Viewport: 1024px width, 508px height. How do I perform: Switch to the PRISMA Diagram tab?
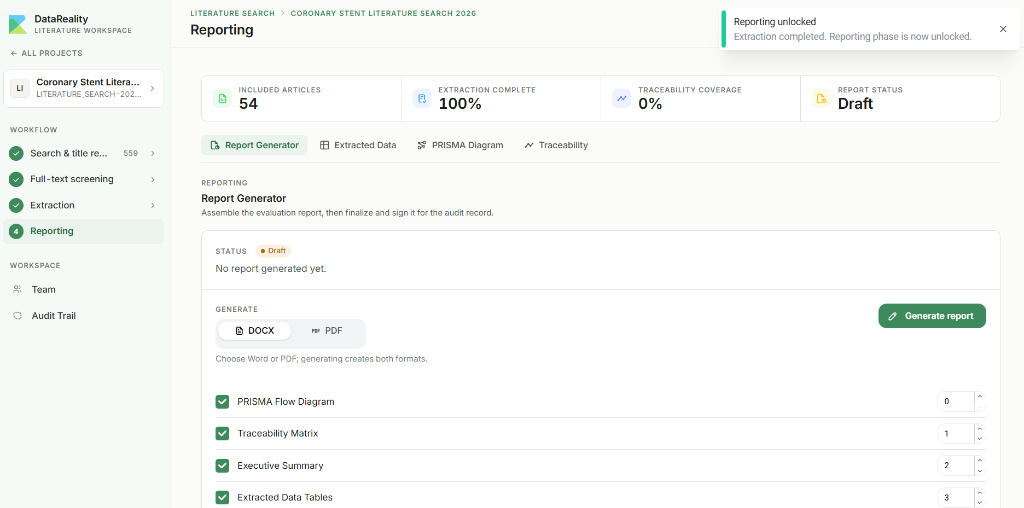(x=460, y=145)
